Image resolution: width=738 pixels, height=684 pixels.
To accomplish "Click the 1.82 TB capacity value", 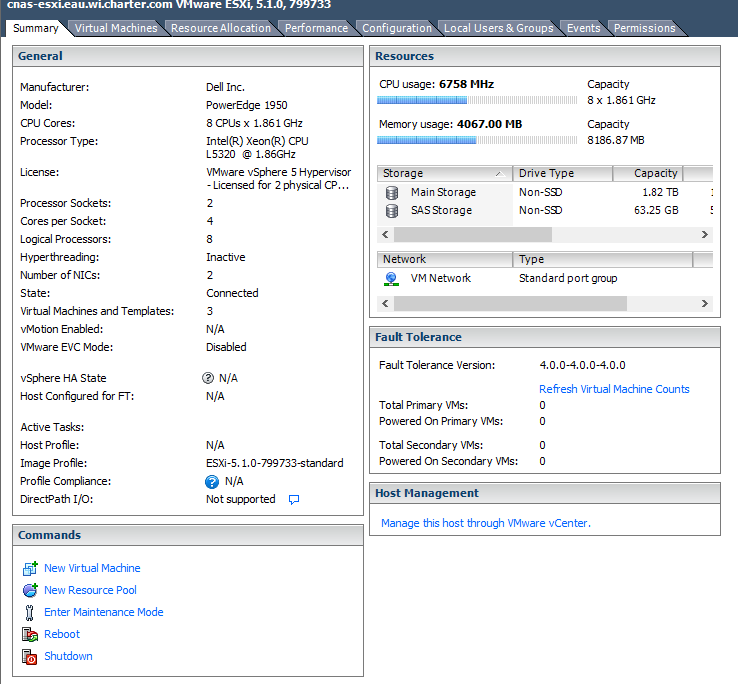I will click(x=660, y=193).
